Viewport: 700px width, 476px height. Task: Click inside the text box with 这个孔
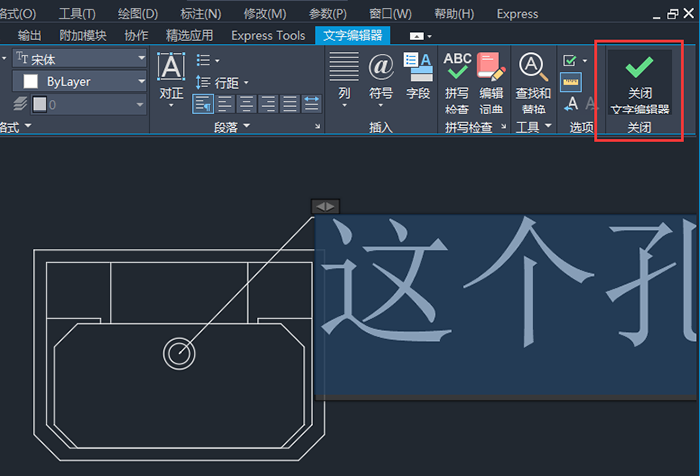pos(505,305)
